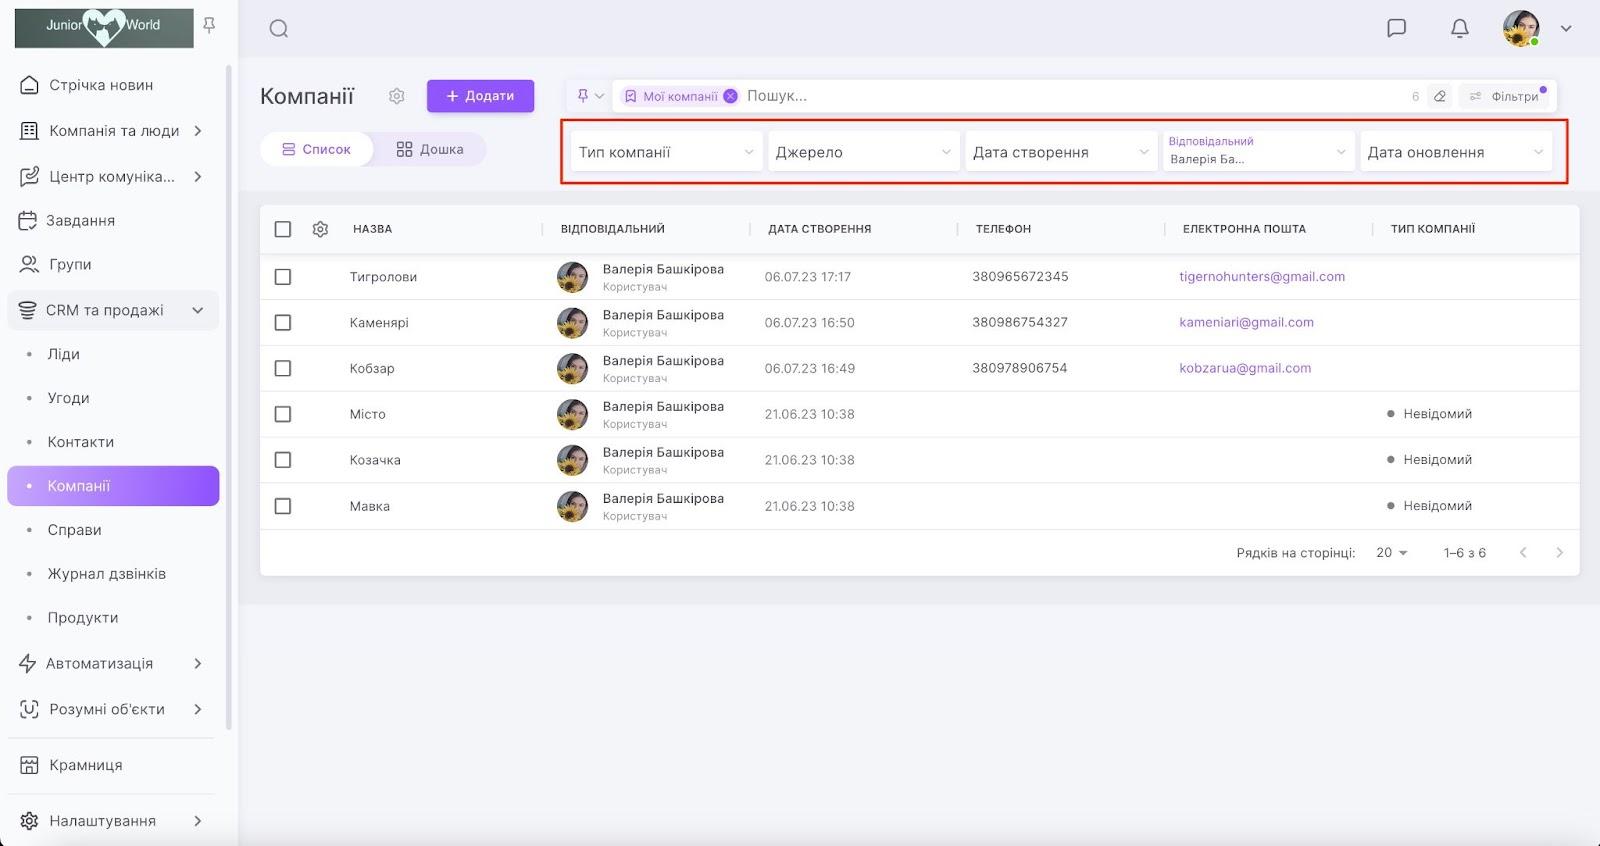
Task: Open Контакти in the CRM sidebar menu
Action: click(81, 442)
